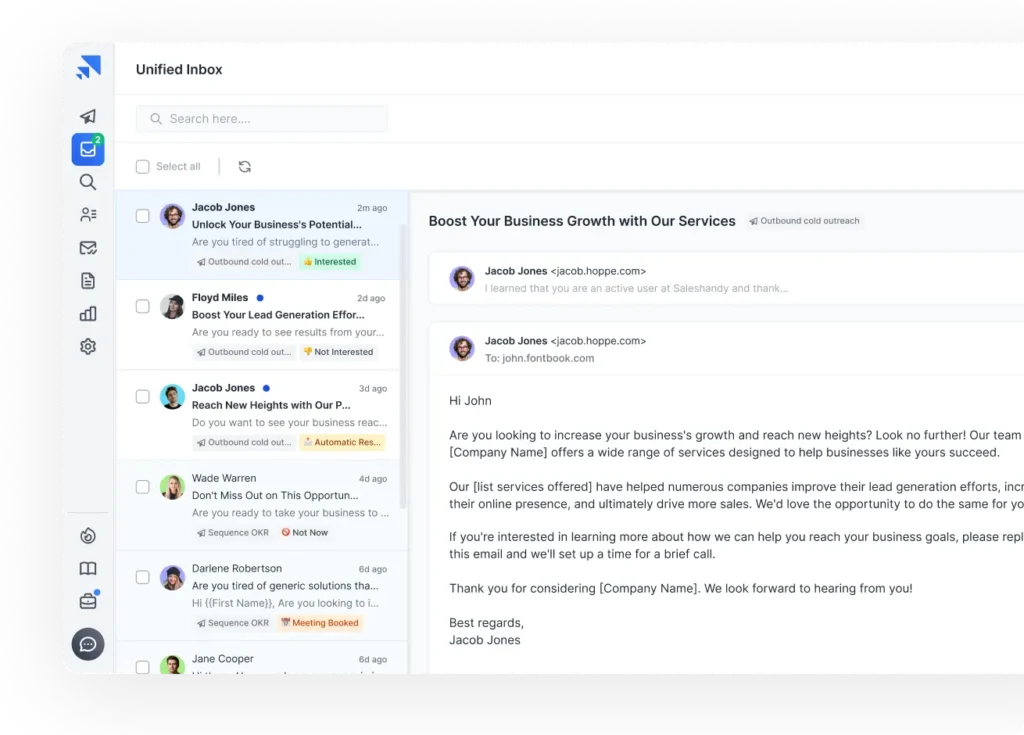Image resolution: width=1024 pixels, height=735 pixels.
Task: Open the book knowledge base icon
Action: (x=88, y=568)
